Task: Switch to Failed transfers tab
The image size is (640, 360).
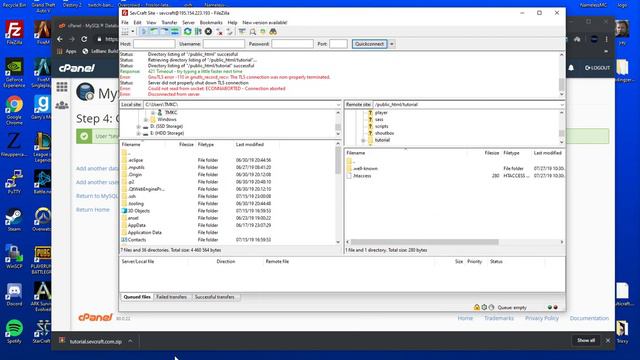Action: tap(171, 297)
